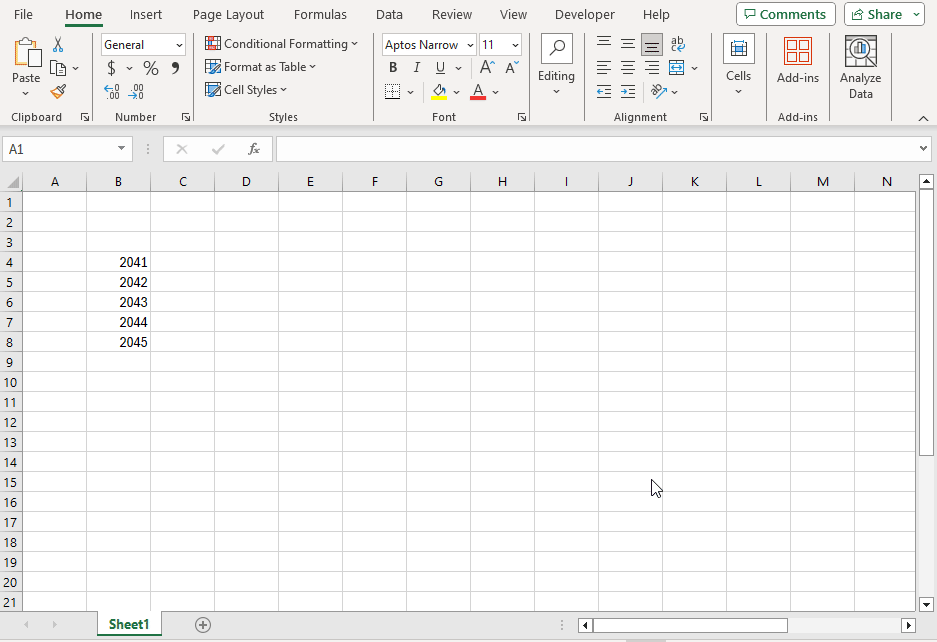
Task: Switch to Page Layout tab
Action: coord(228,14)
